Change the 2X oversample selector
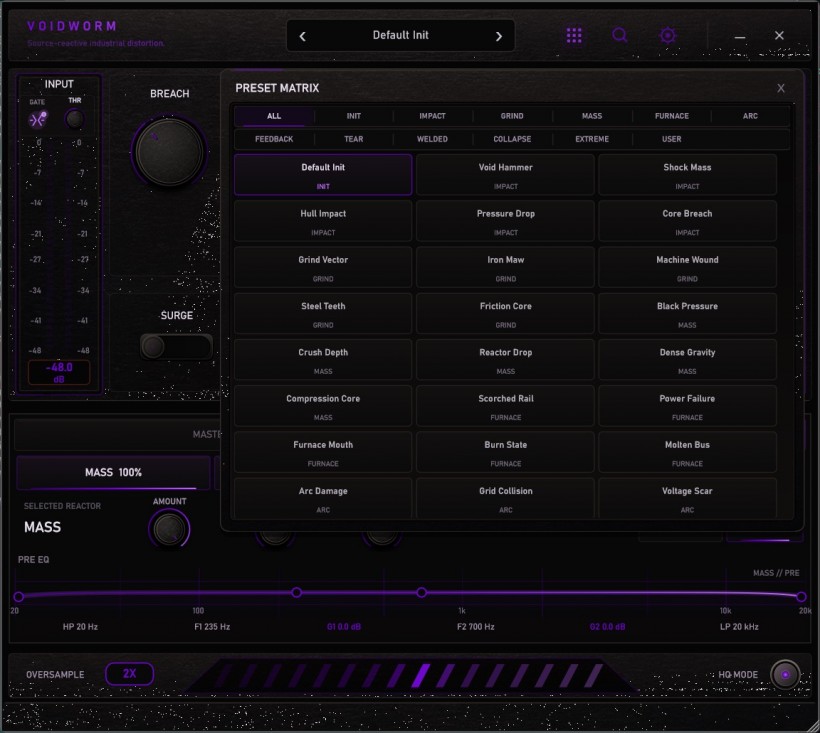The image size is (820, 733). pyautogui.click(x=130, y=673)
